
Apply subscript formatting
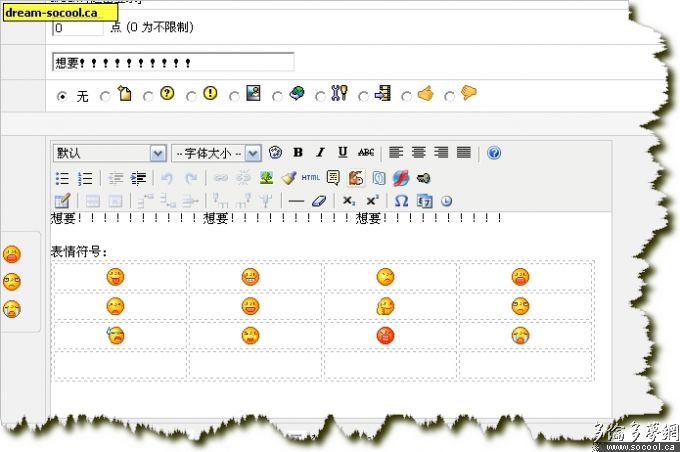[349, 201]
